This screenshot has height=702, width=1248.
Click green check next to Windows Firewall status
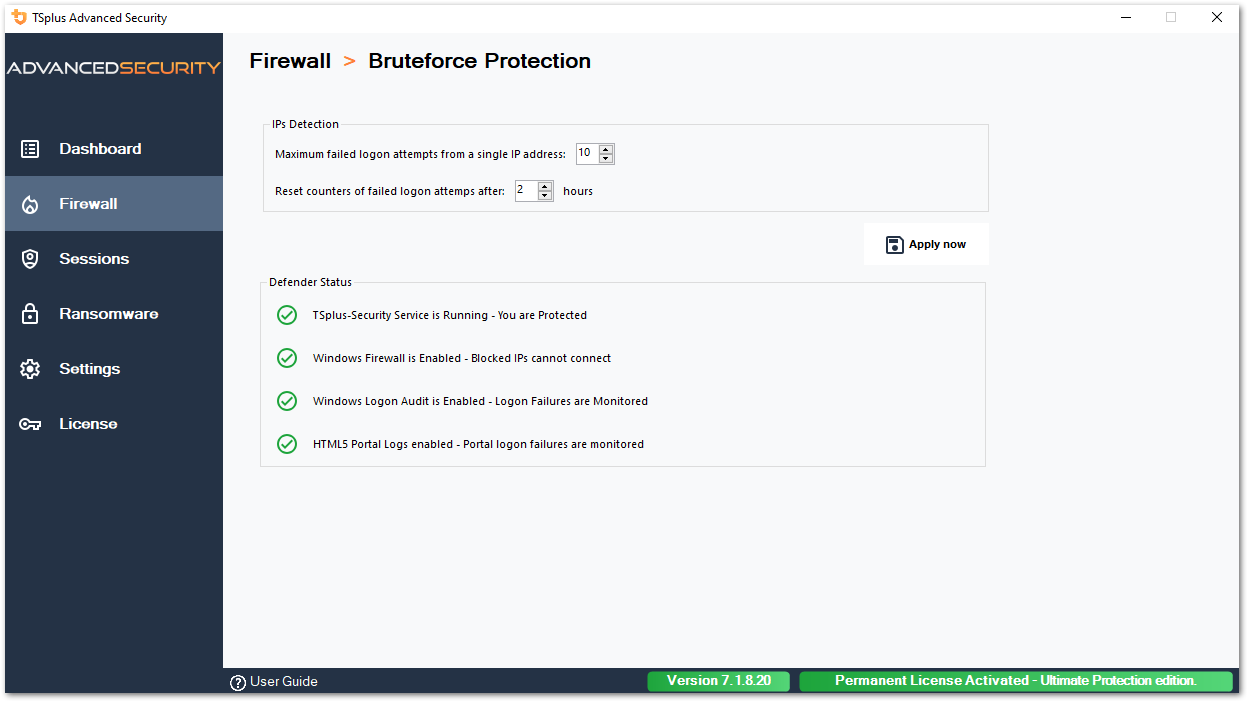(287, 358)
